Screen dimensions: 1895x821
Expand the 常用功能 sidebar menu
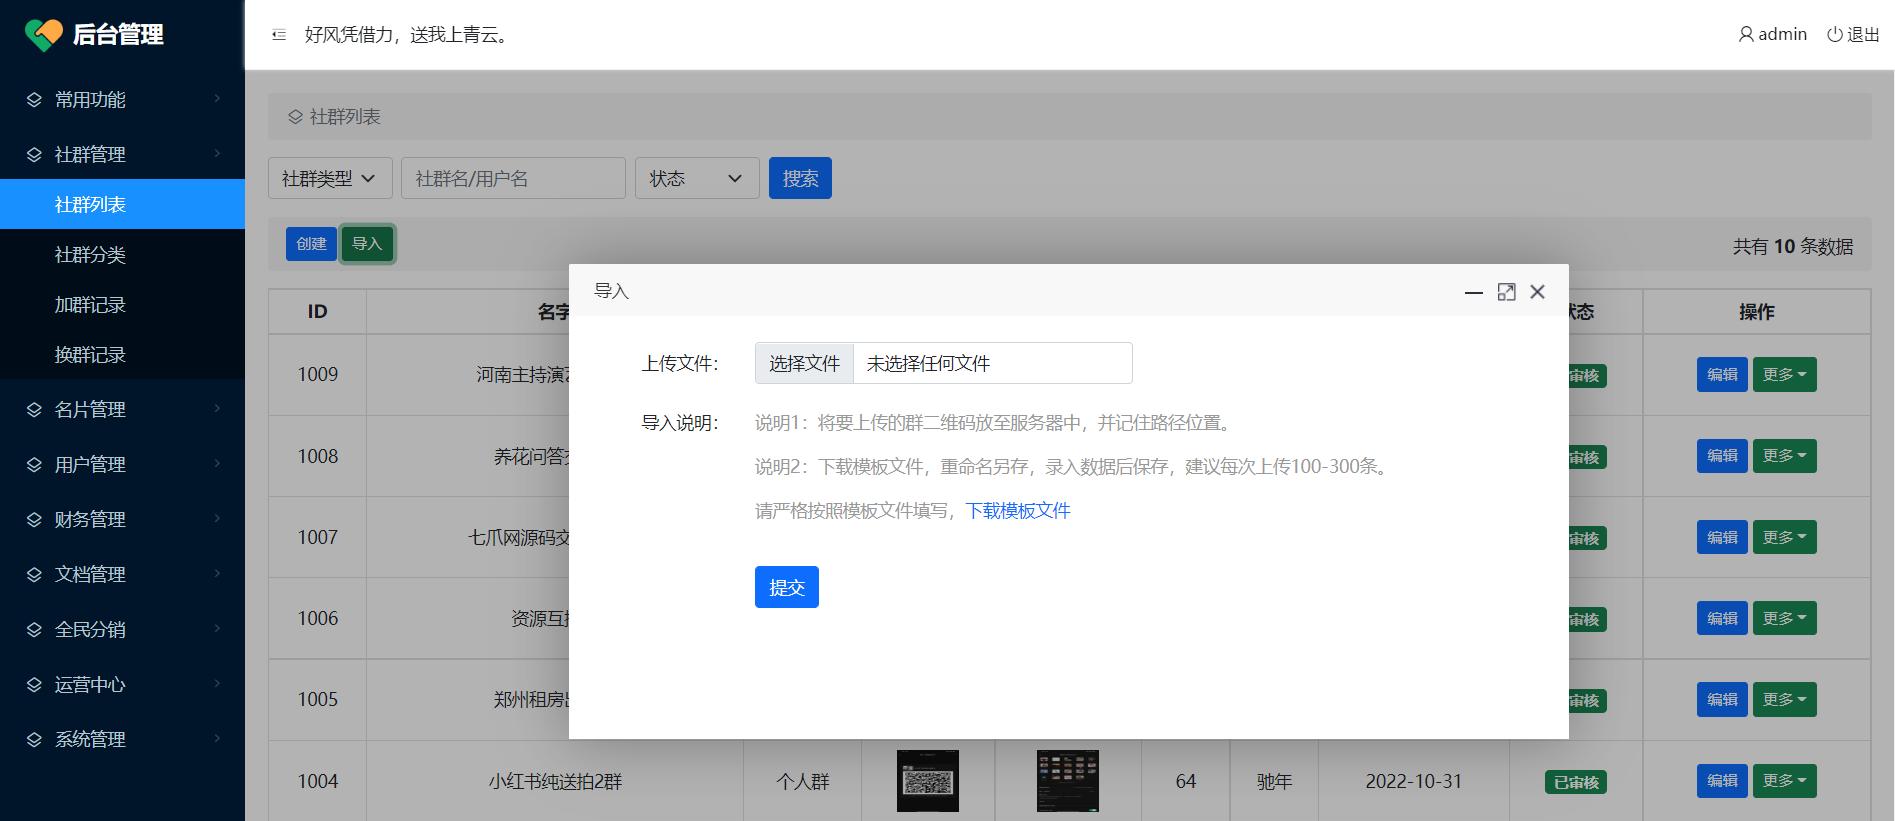[122, 99]
